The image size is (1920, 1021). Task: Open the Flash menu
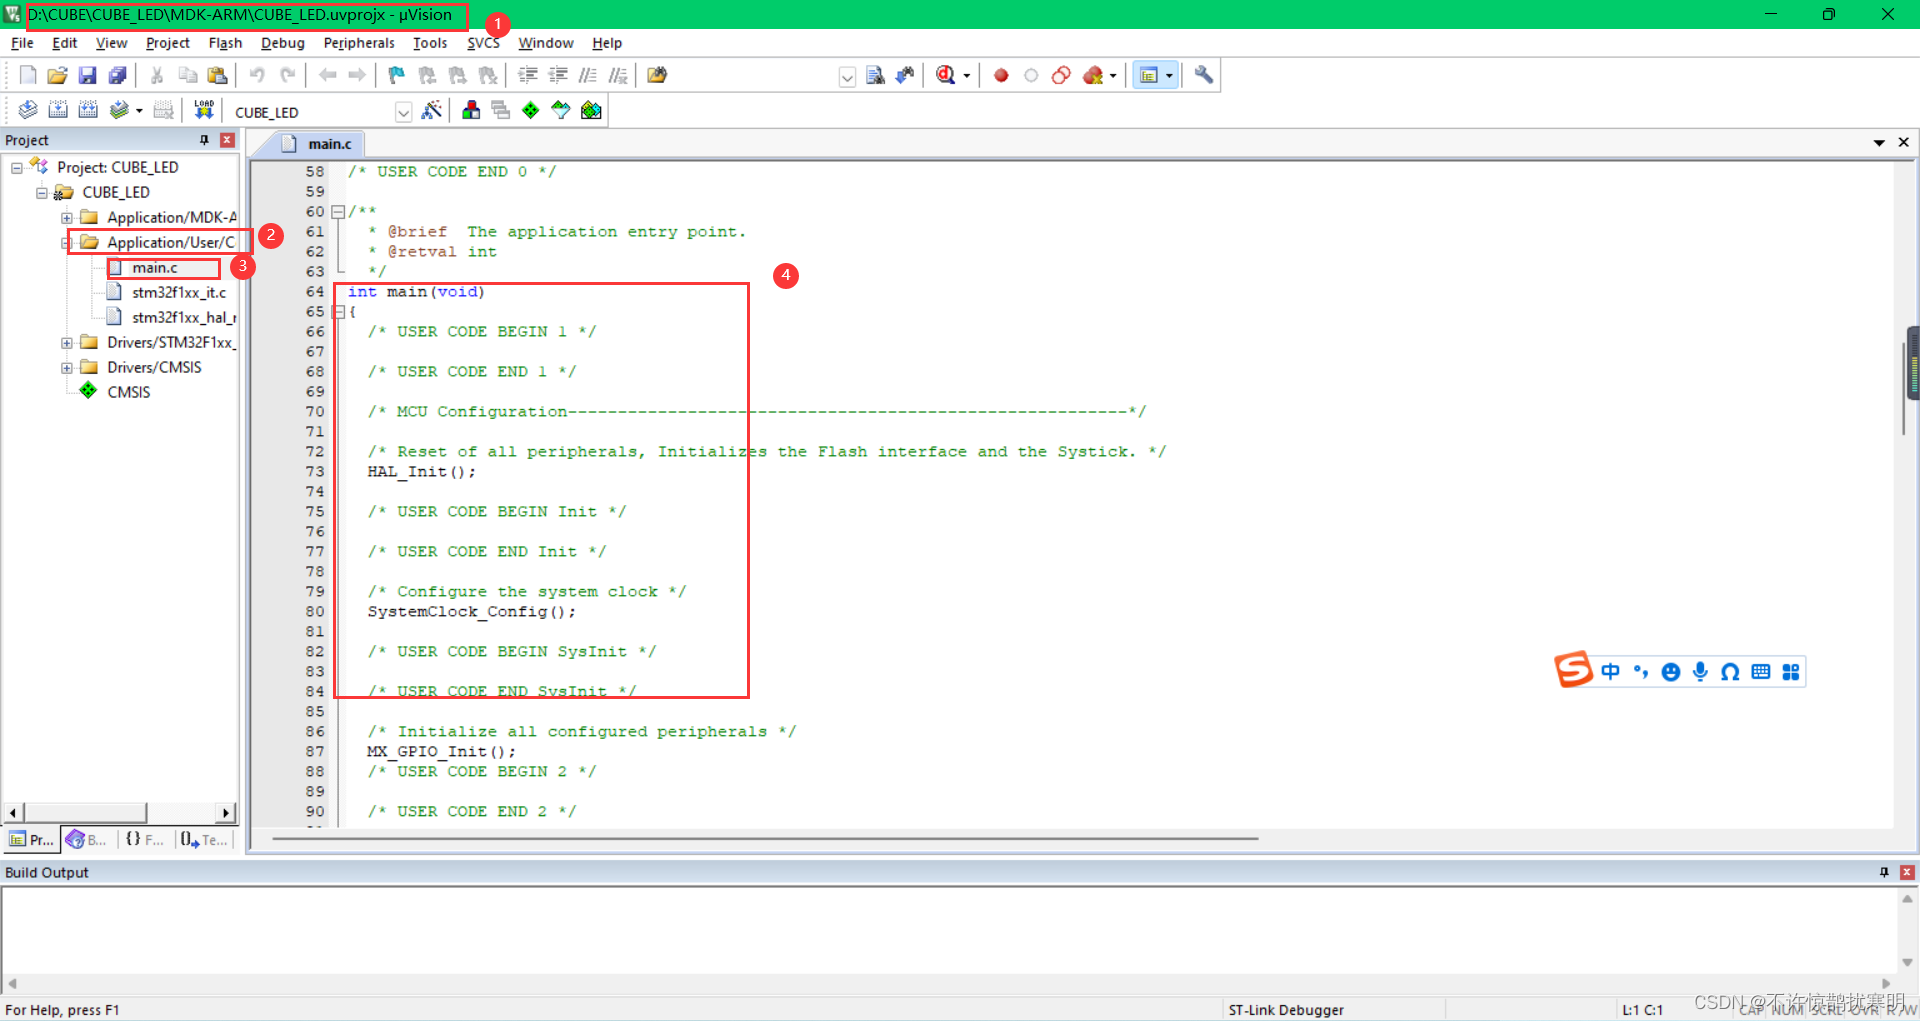225,43
